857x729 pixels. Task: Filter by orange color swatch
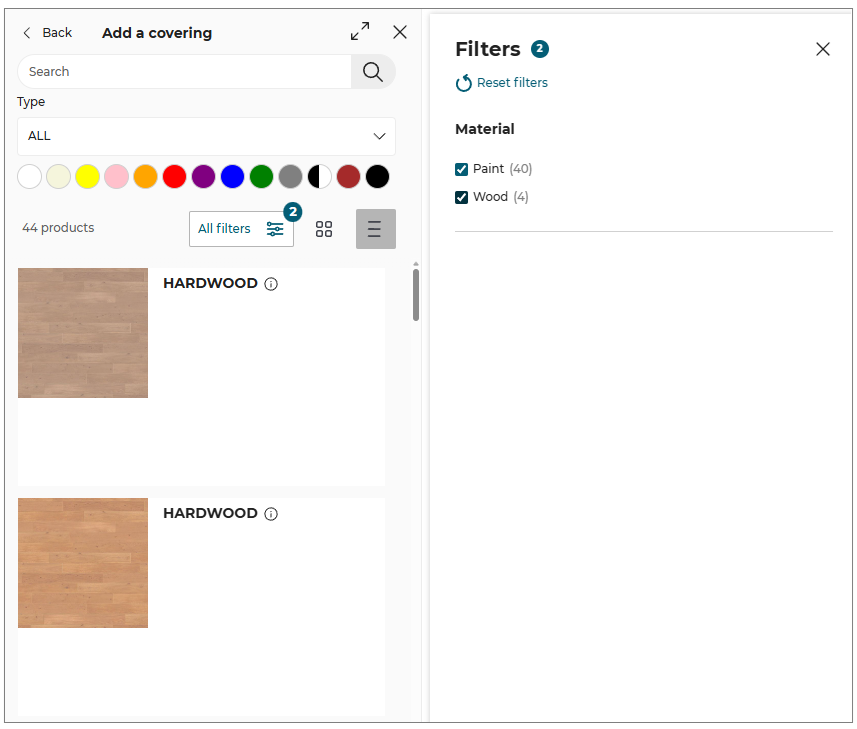point(145,177)
